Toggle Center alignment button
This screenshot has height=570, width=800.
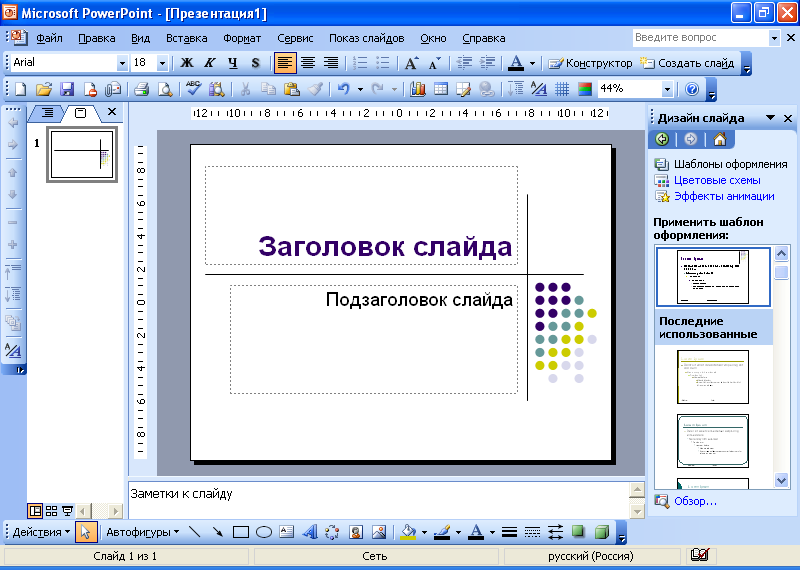coord(308,63)
